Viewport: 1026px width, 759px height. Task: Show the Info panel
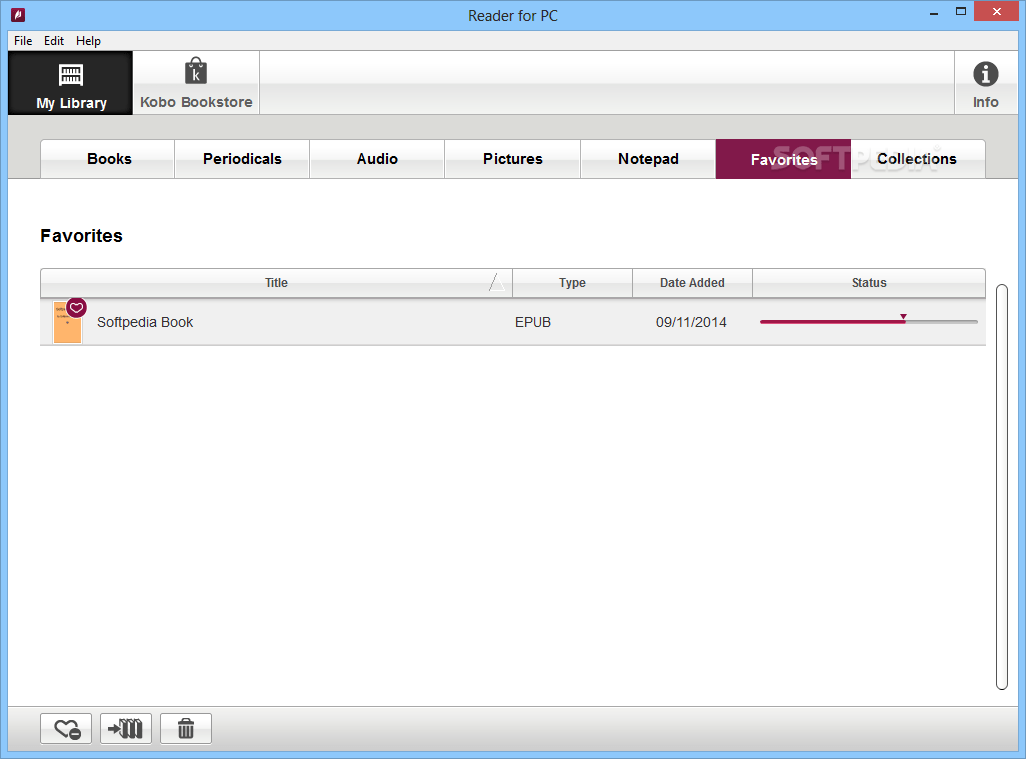click(x=985, y=83)
